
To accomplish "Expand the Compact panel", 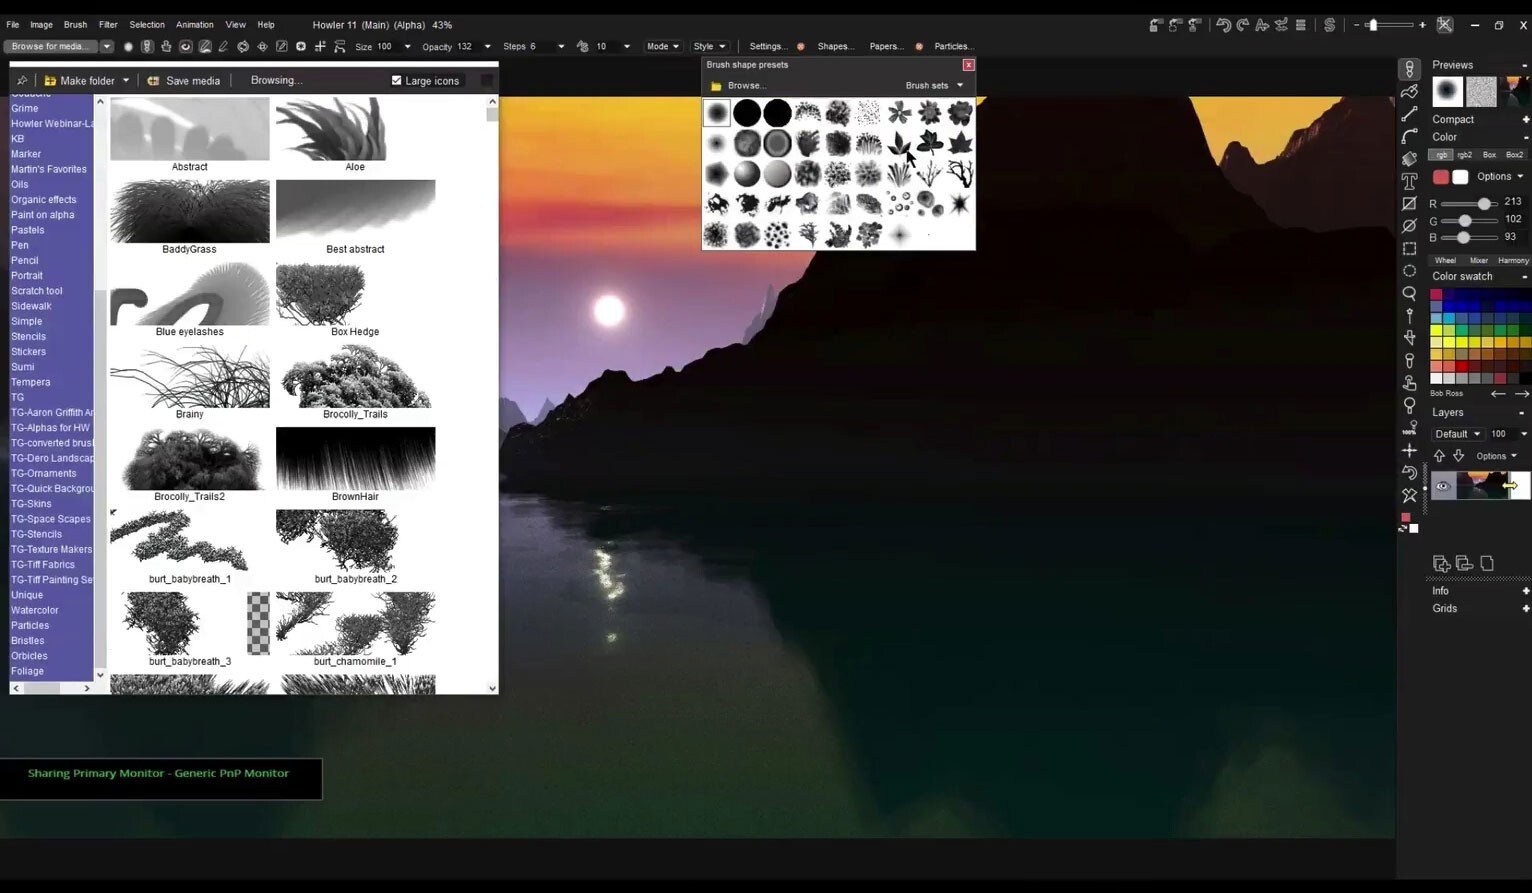I will tap(1525, 120).
